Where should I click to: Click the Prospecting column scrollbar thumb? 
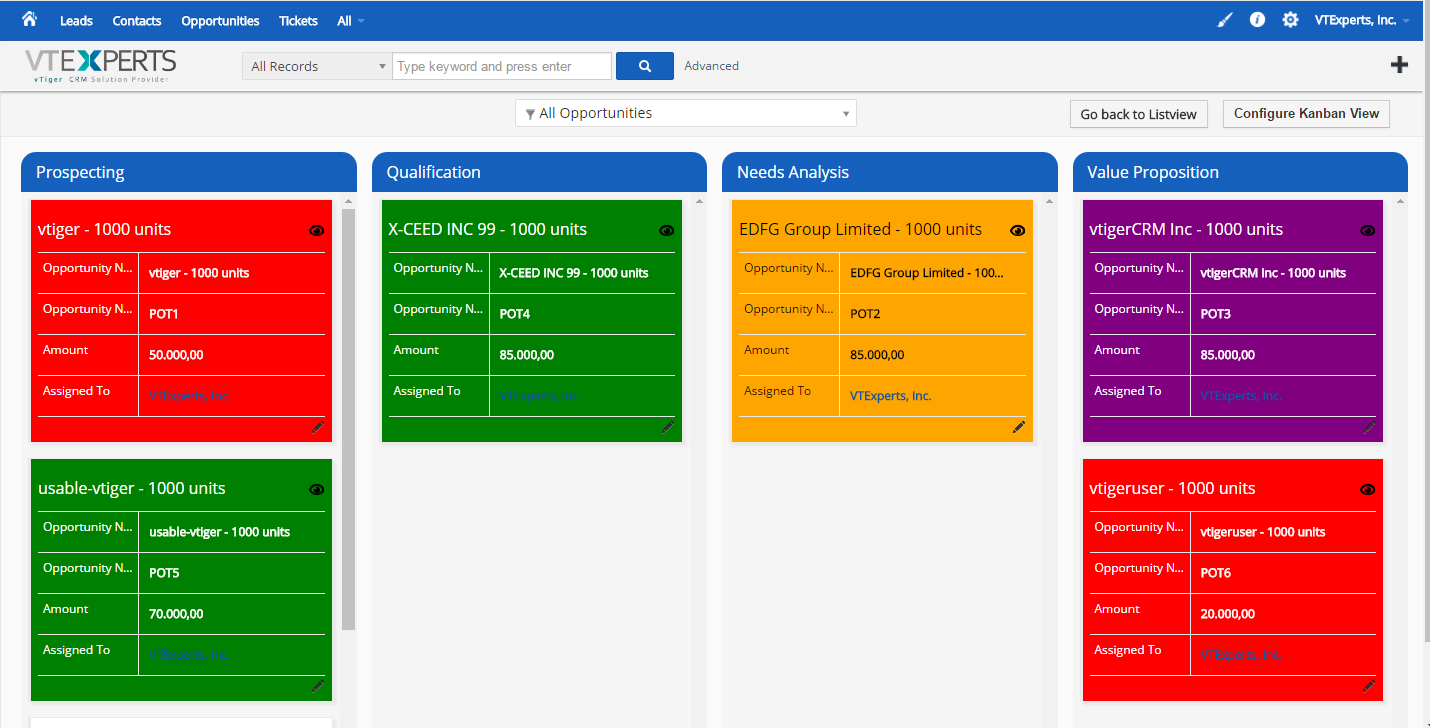click(348, 419)
